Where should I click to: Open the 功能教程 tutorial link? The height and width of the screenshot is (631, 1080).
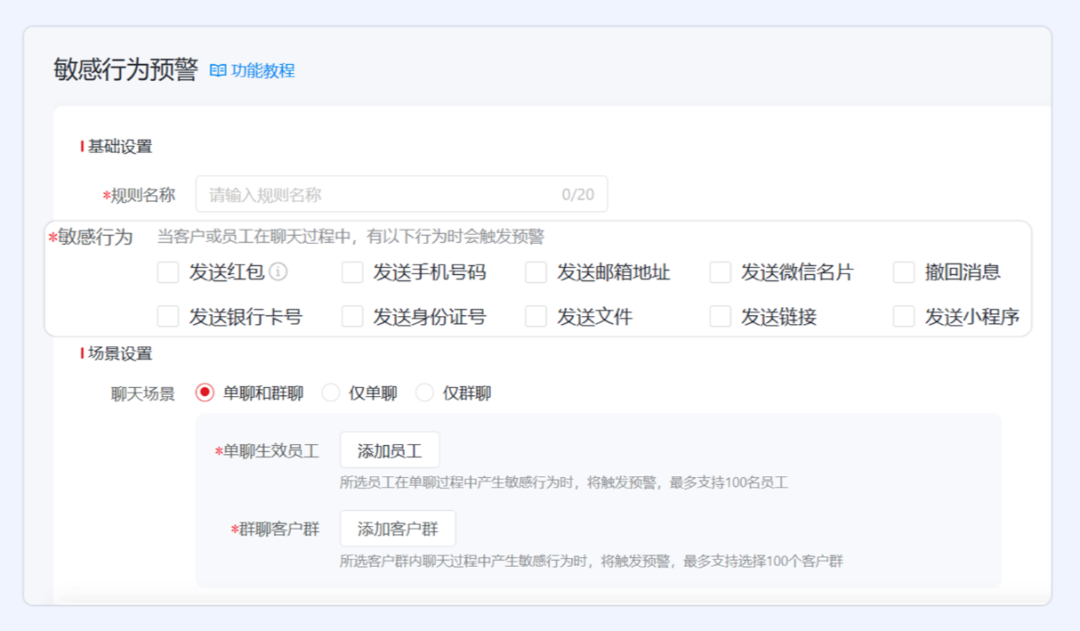pos(263,71)
